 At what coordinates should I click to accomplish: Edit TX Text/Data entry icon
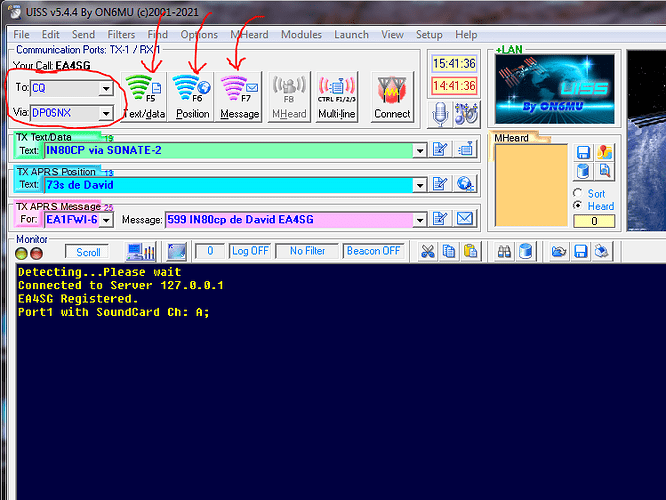click(x=440, y=149)
